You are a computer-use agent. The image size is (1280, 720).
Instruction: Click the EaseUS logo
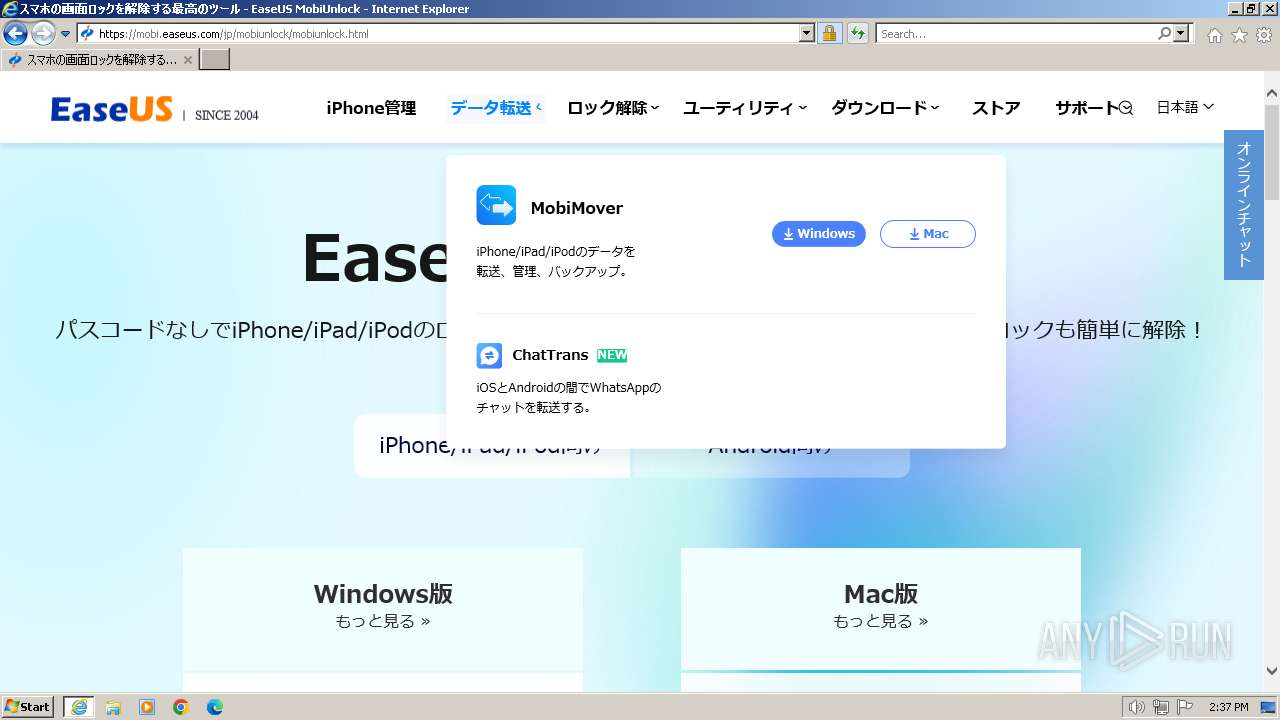click(x=112, y=109)
